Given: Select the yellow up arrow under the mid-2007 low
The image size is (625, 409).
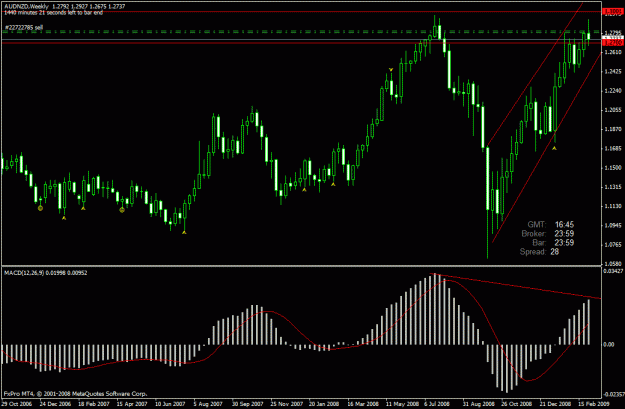Looking at the screenshot, I should click(184, 232).
